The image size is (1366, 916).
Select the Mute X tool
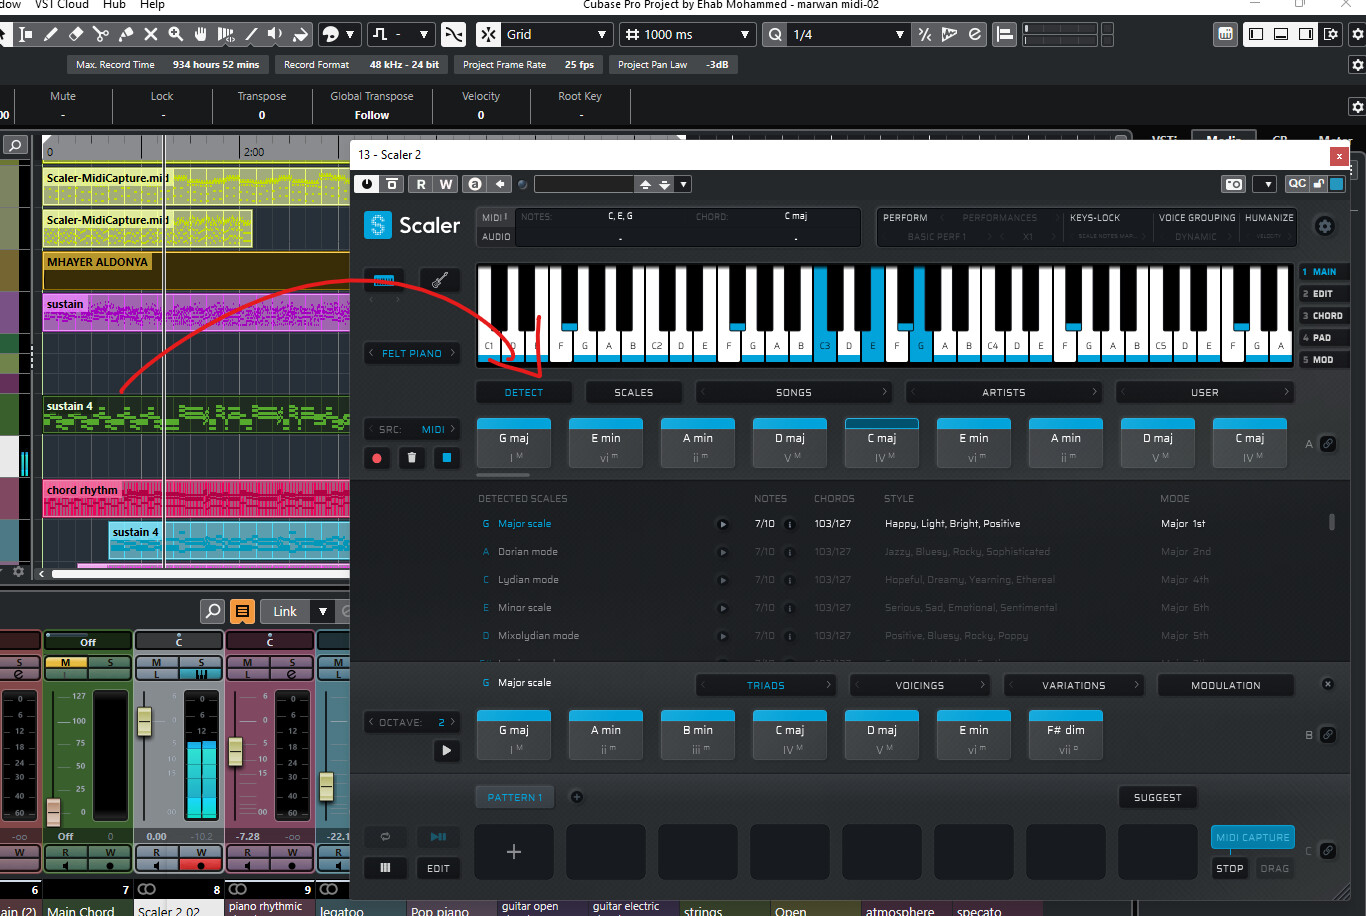151,34
